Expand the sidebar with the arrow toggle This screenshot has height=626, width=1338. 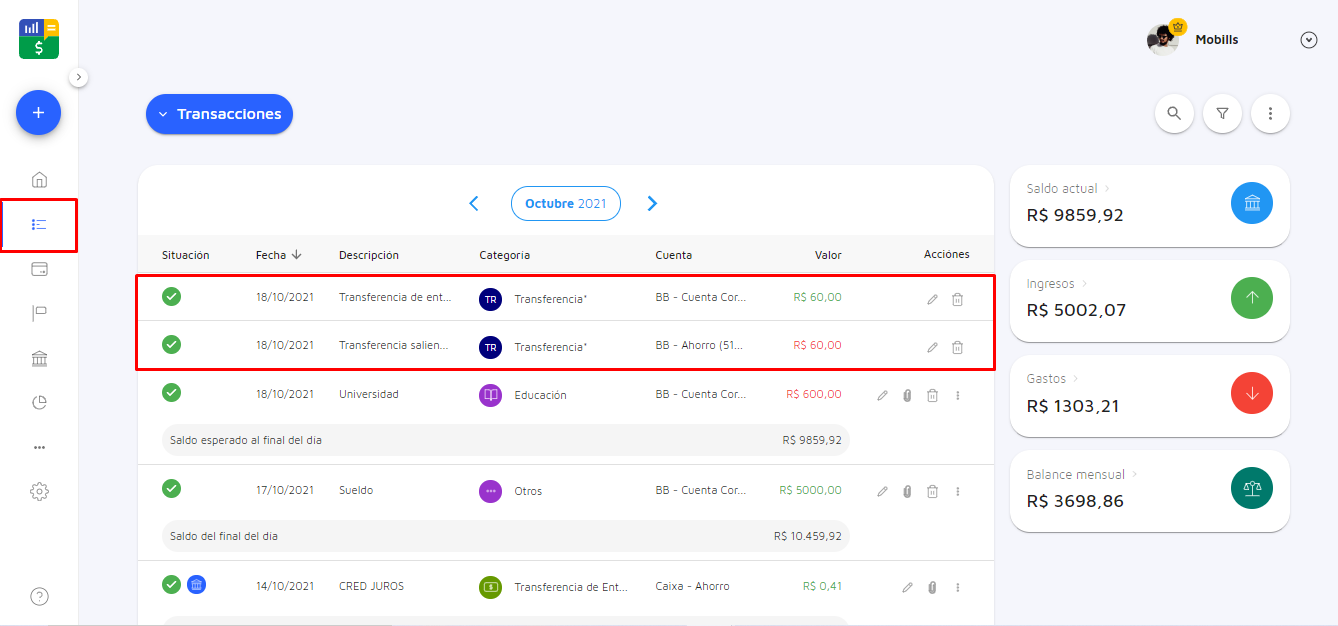[79, 77]
